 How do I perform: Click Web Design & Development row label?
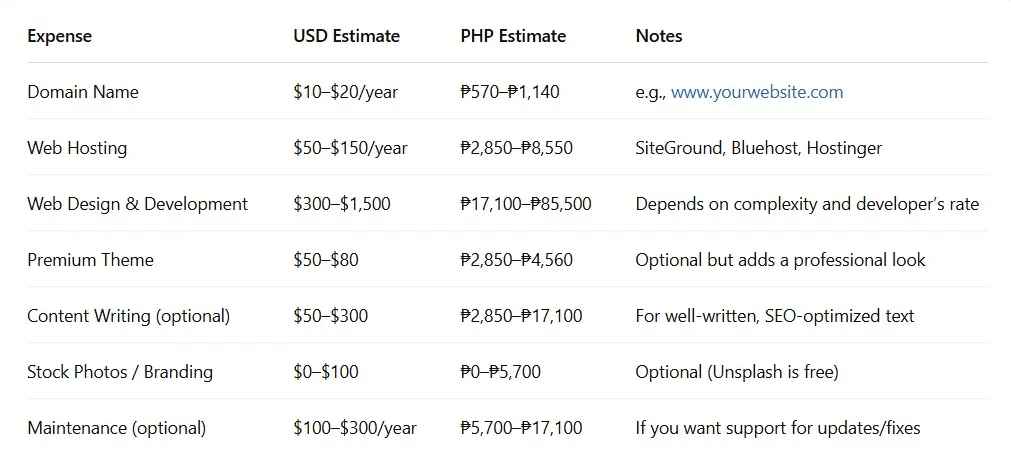[137, 204]
